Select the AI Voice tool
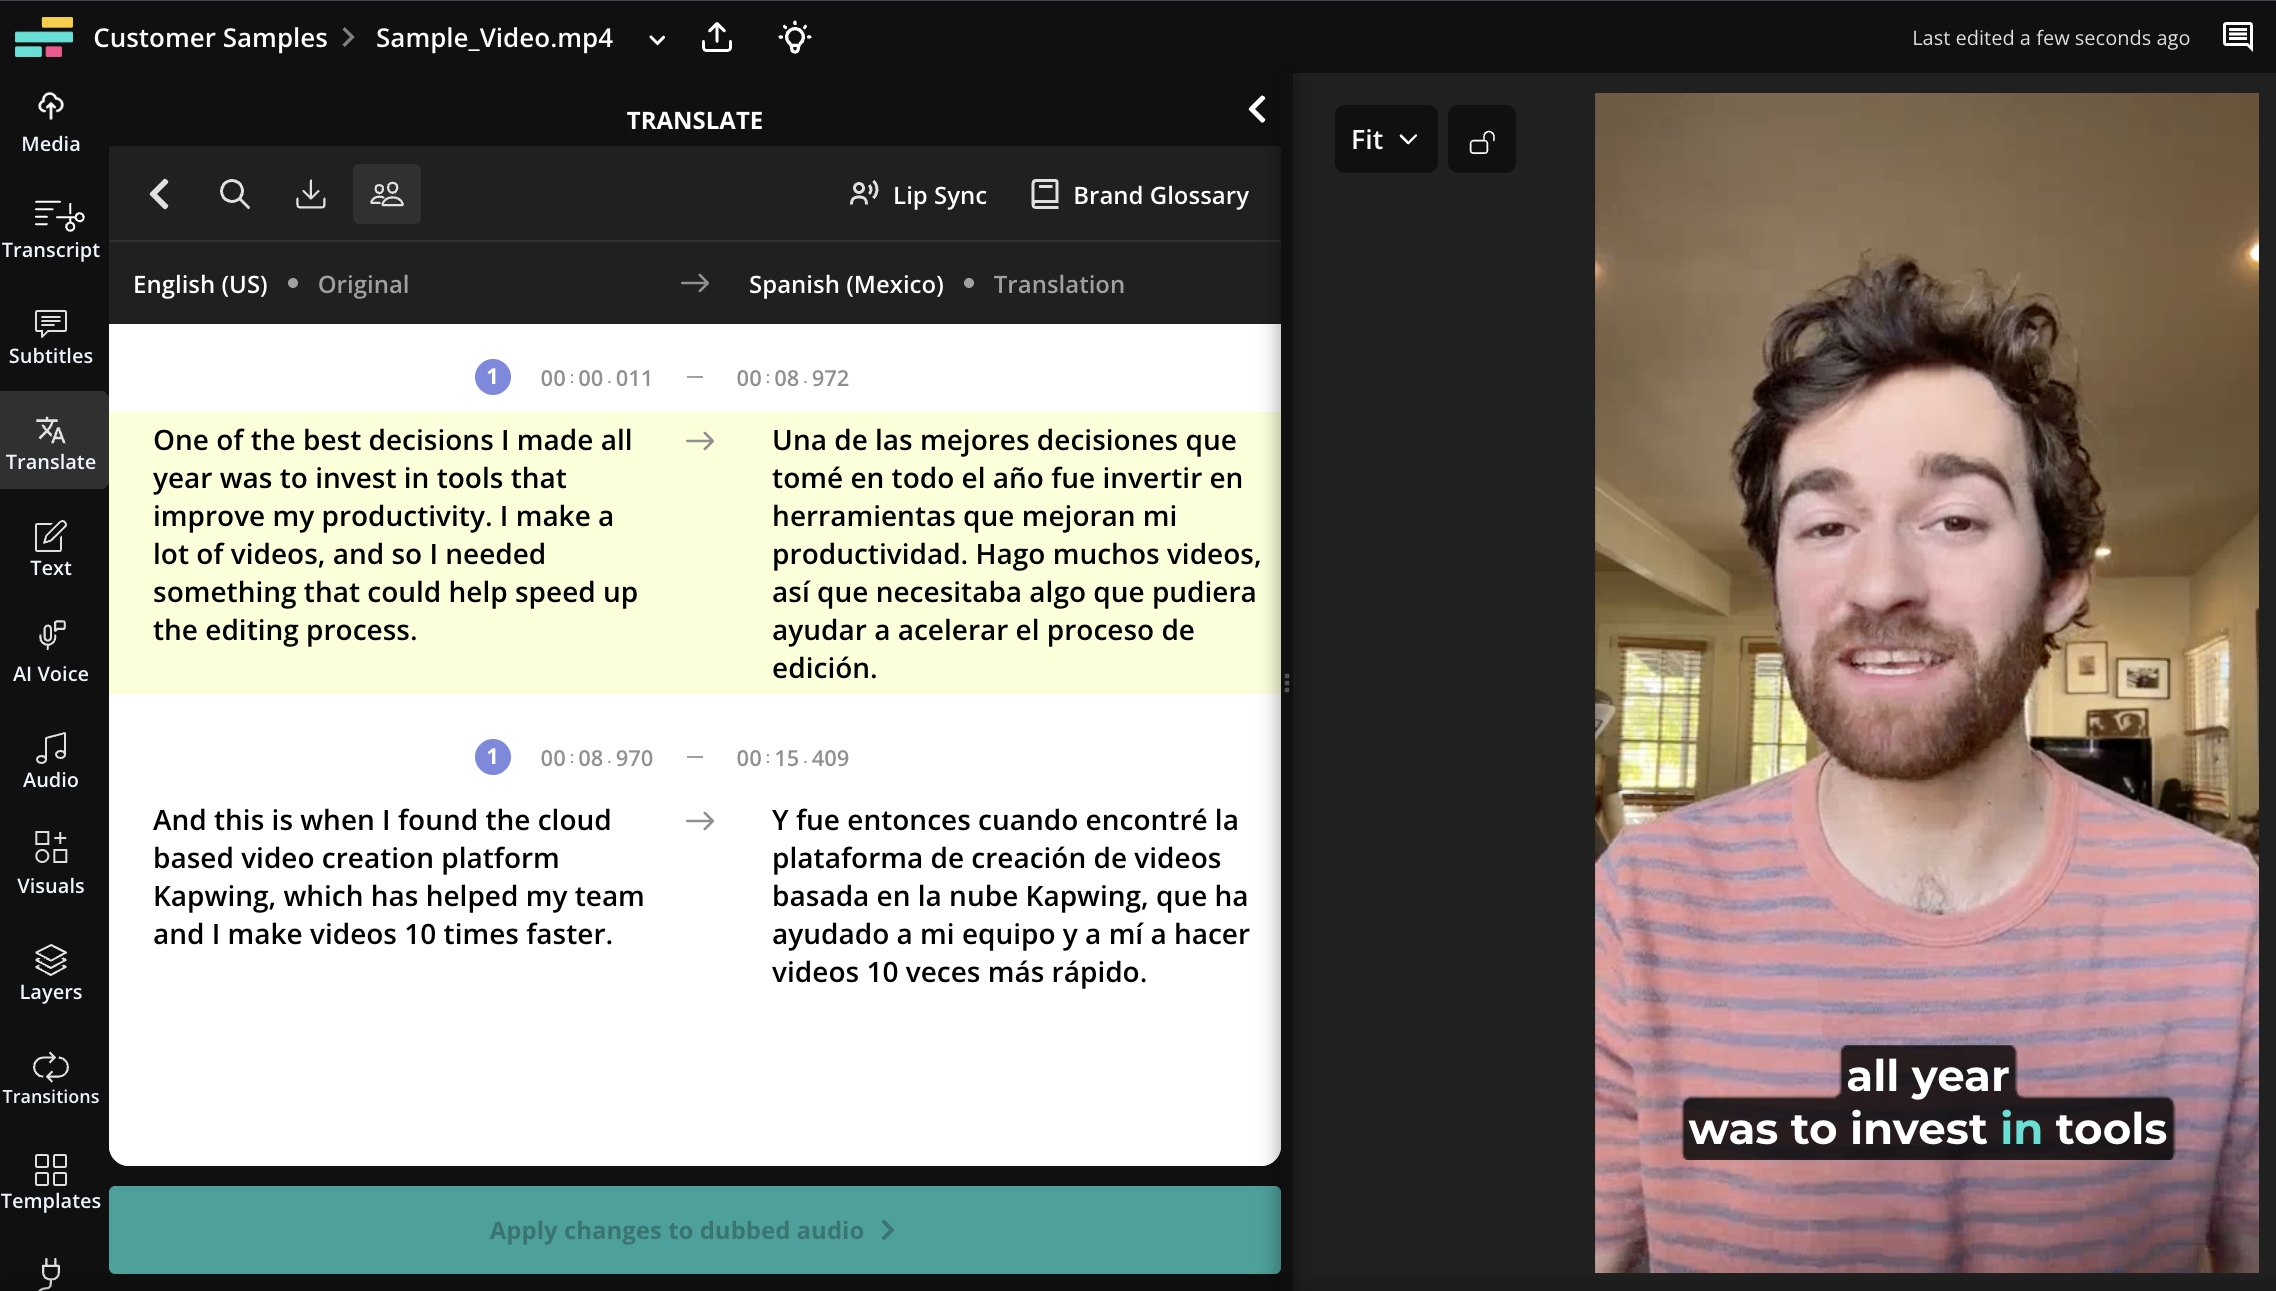This screenshot has height=1291, width=2276. [51, 652]
